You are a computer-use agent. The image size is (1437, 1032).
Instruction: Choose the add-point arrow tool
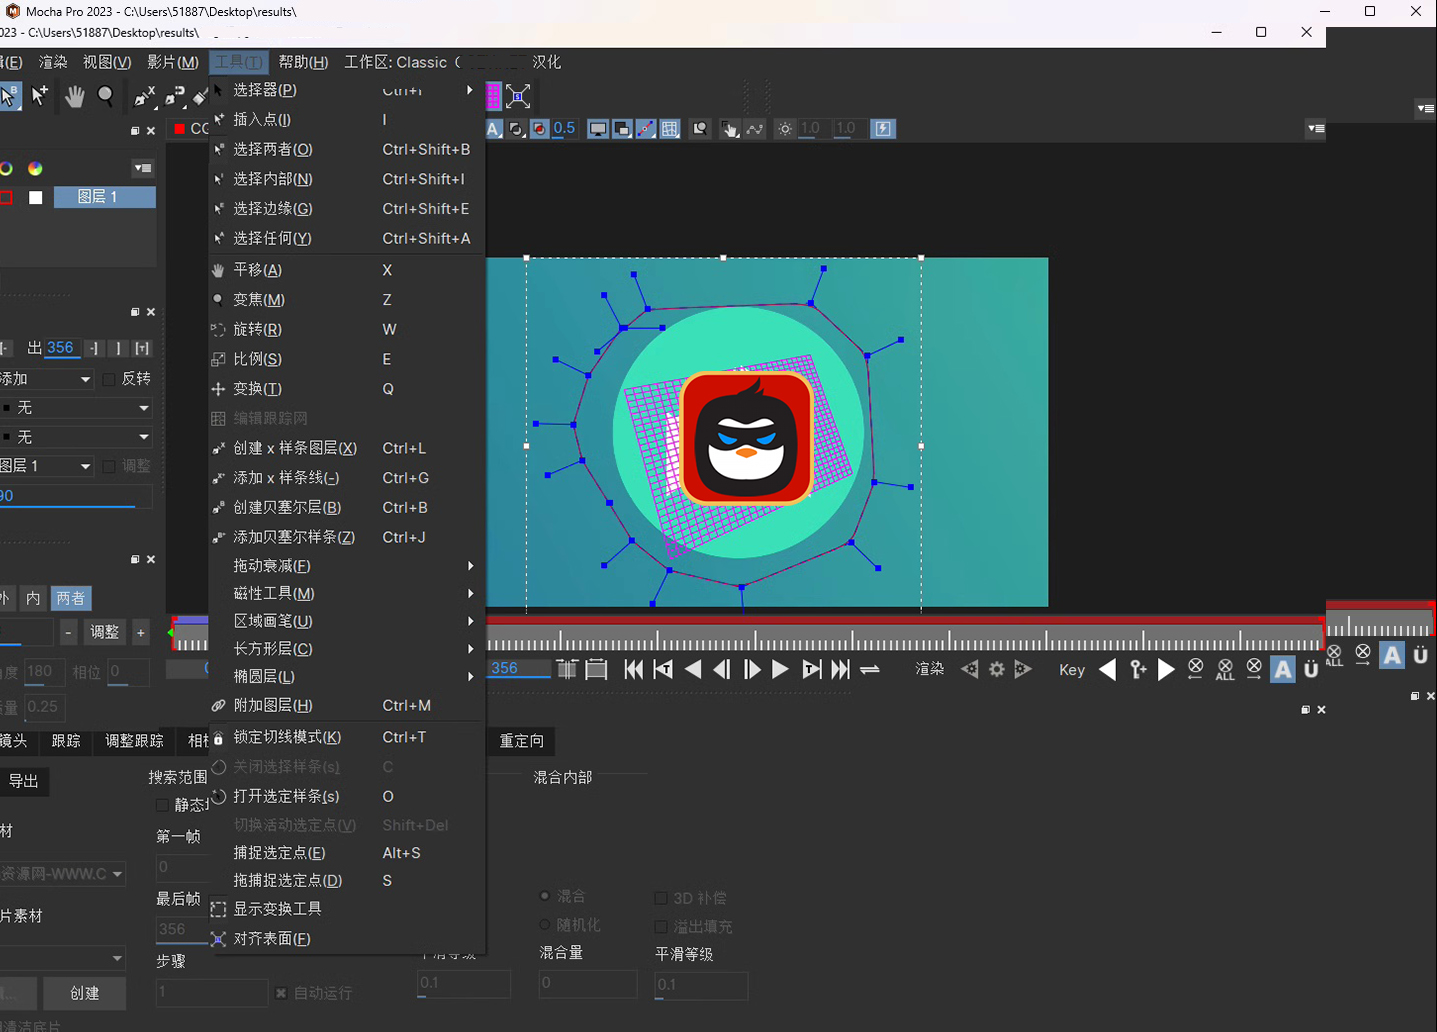(39, 96)
